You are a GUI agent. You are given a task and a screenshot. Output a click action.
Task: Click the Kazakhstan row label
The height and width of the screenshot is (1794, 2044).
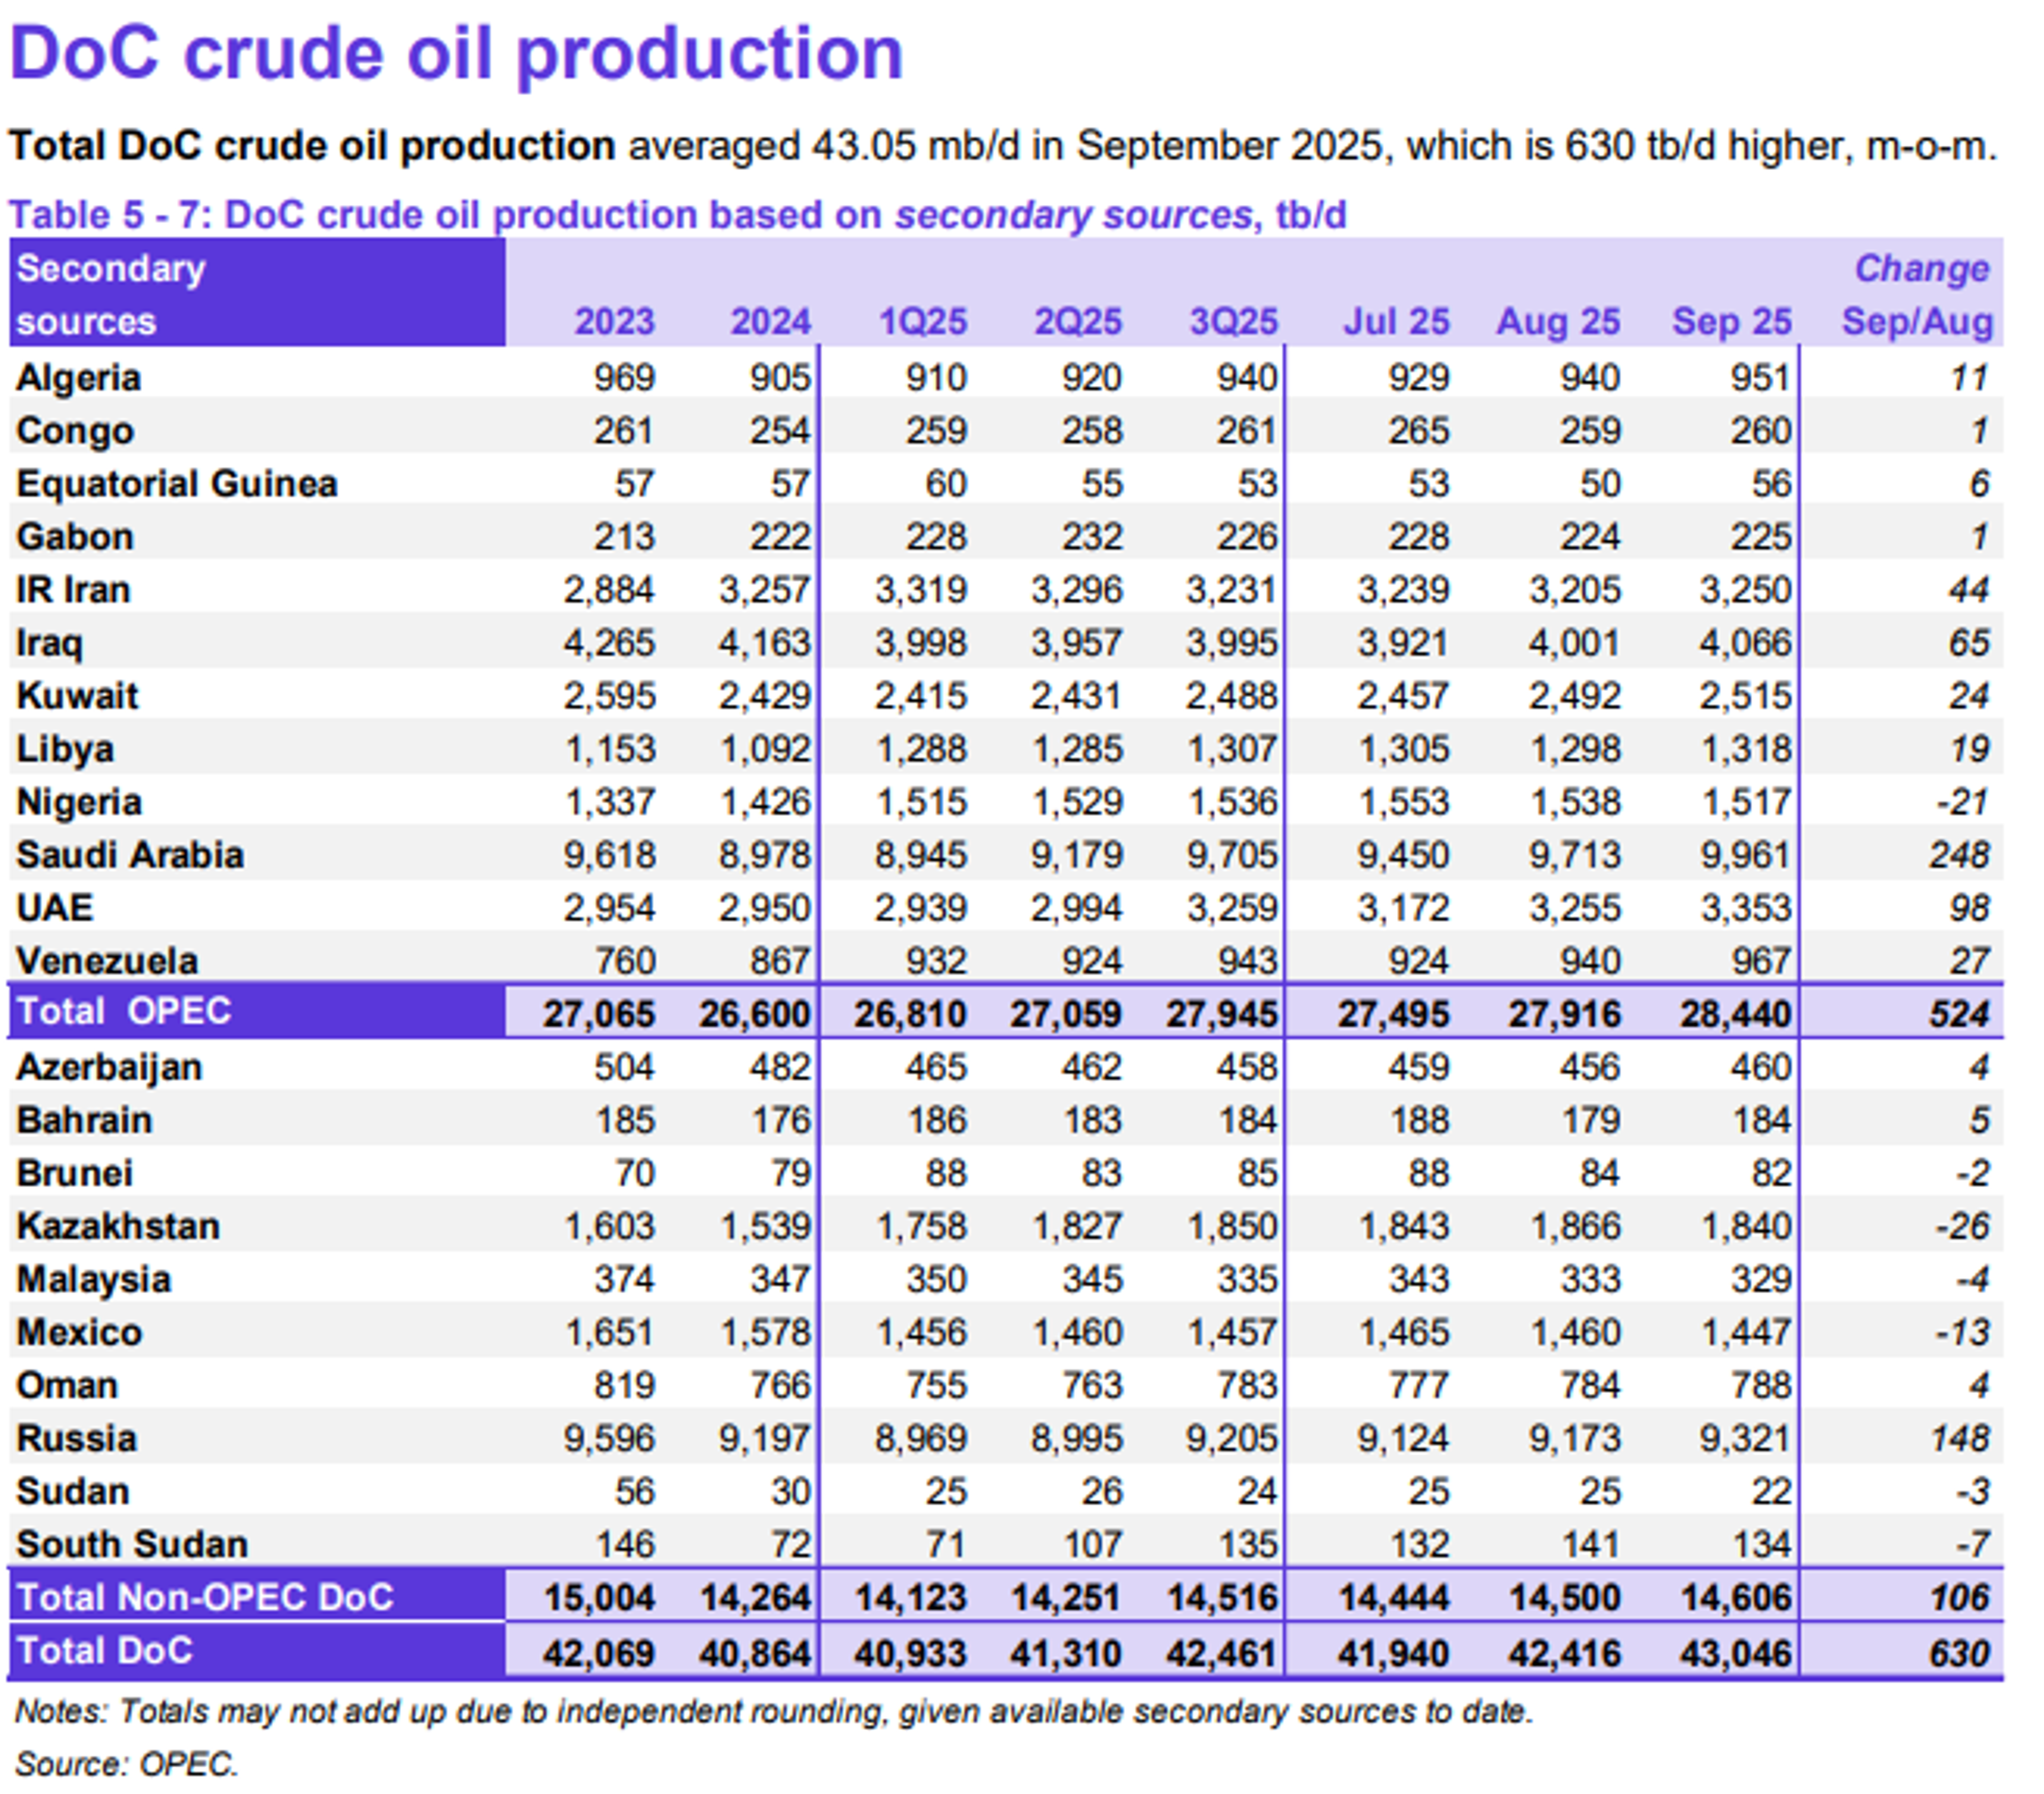(118, 1226)
